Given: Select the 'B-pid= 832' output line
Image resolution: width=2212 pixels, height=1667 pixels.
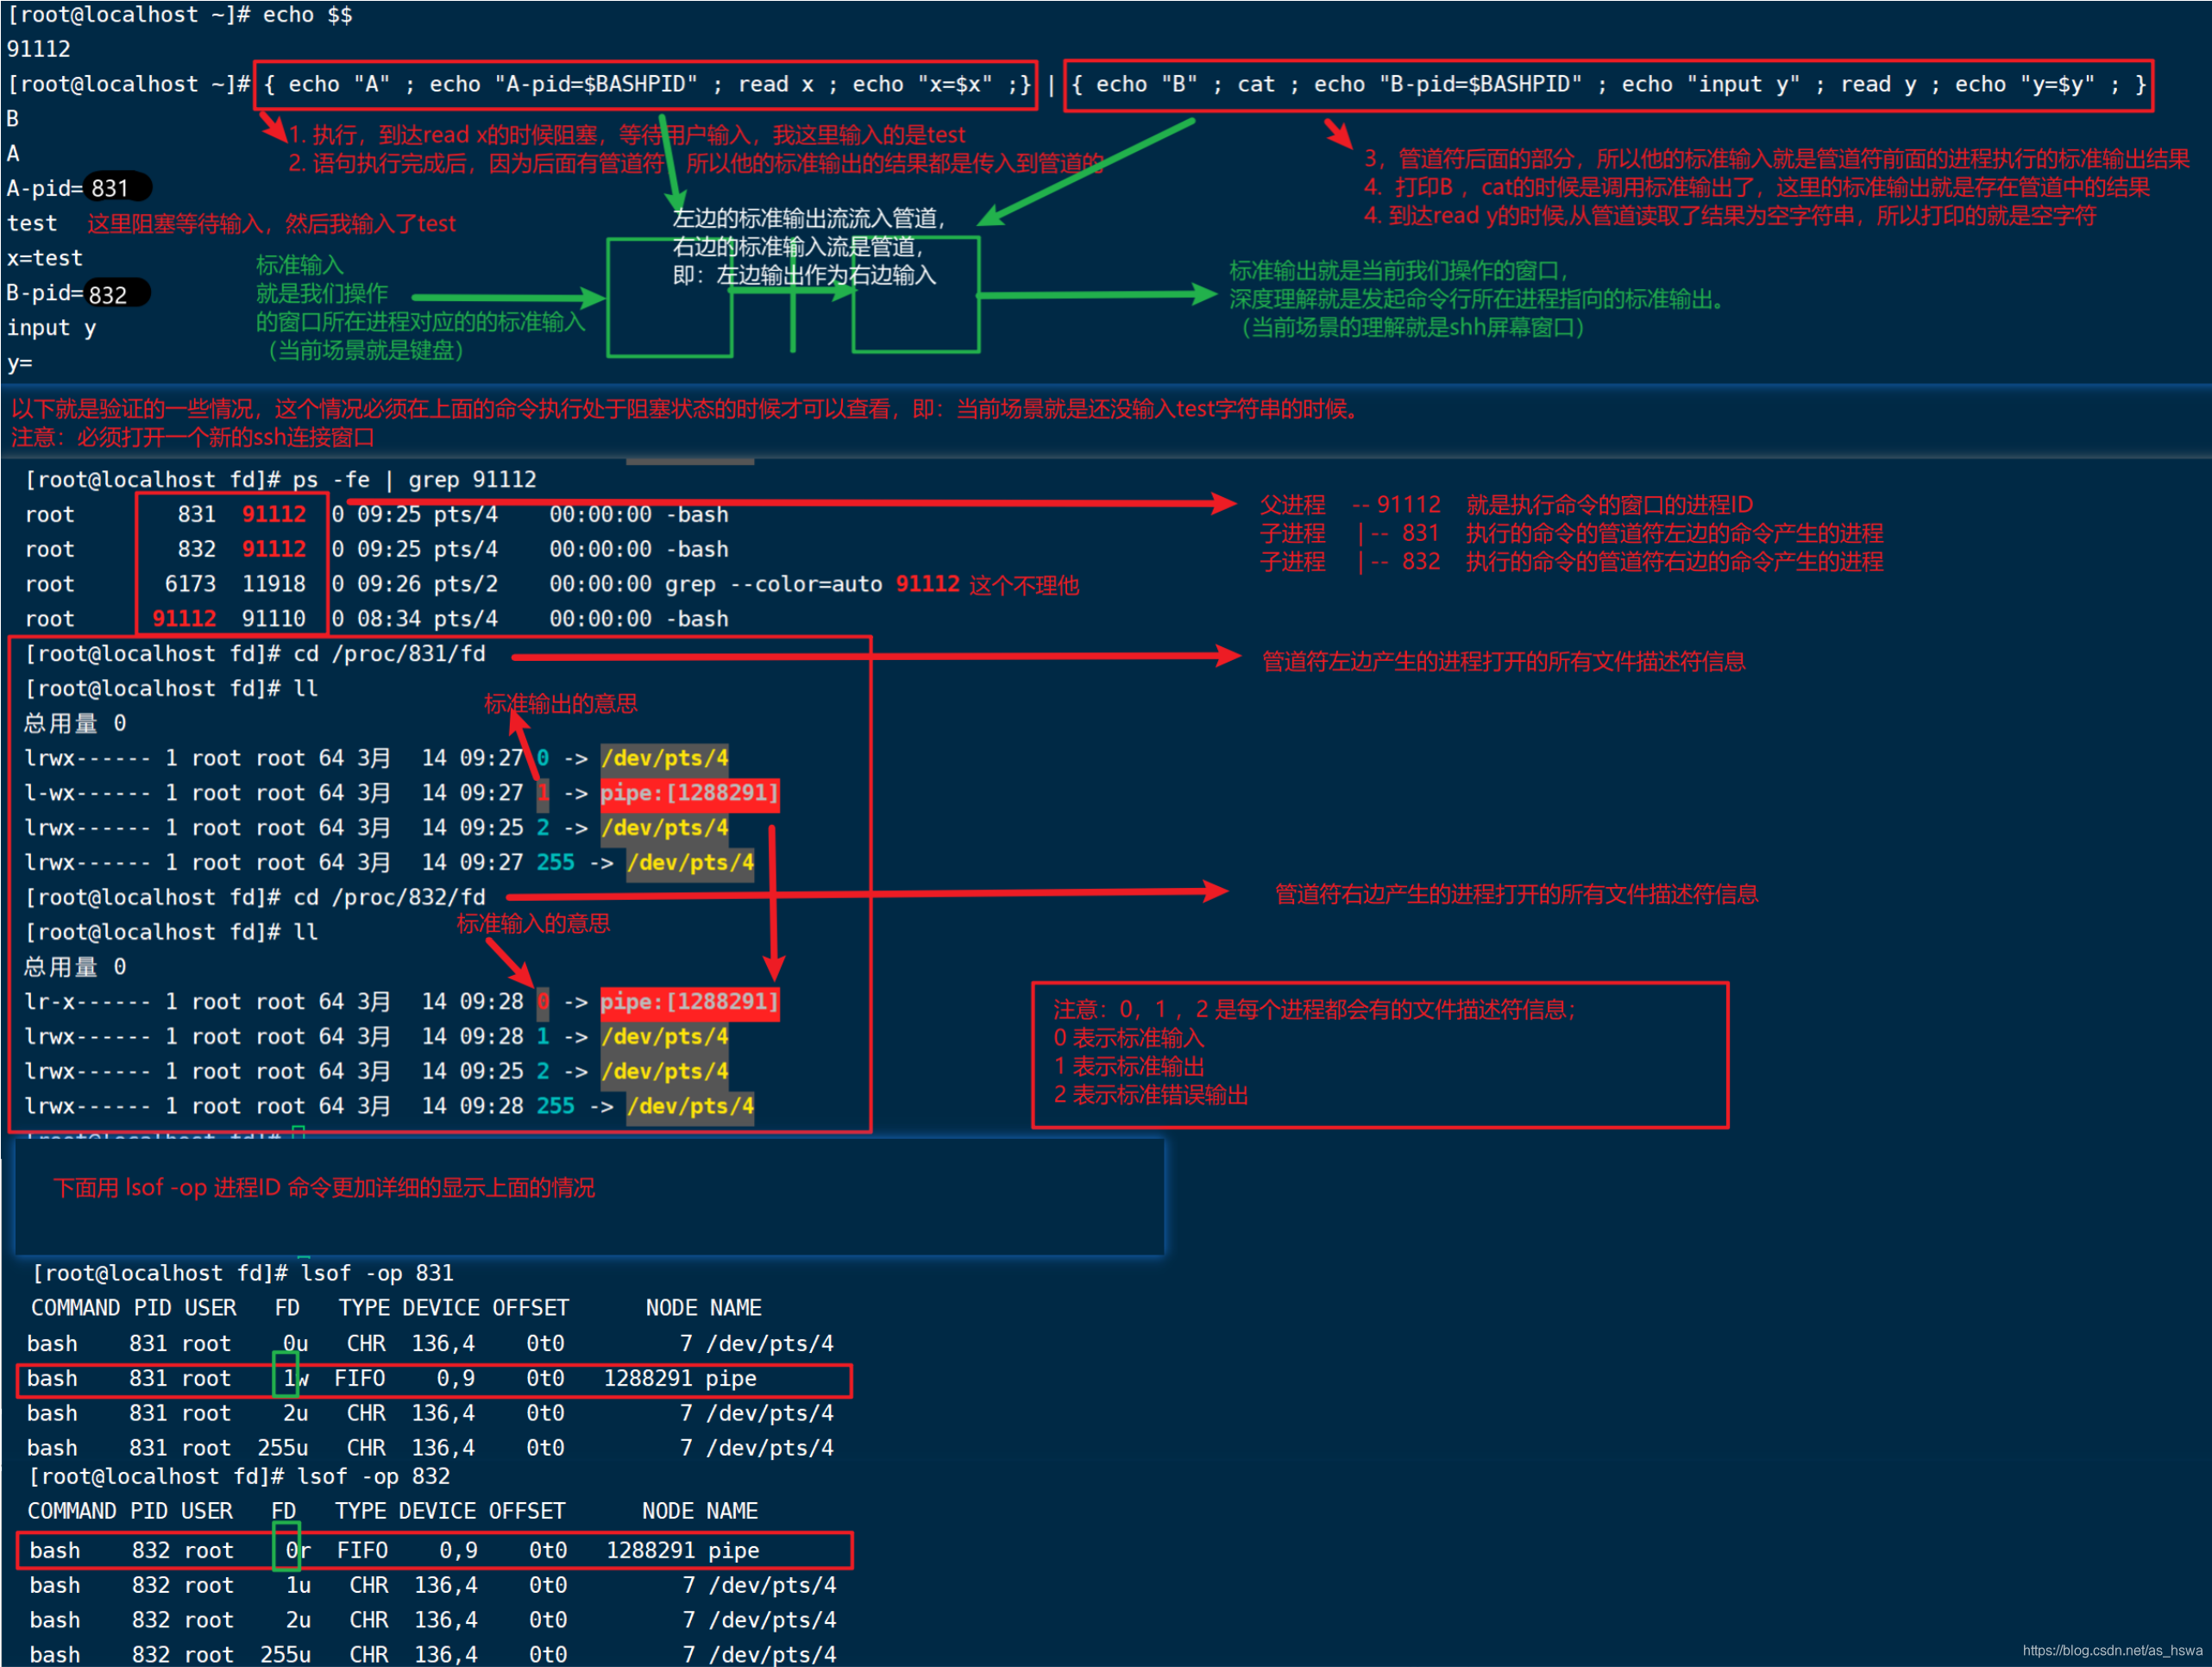Looking at the screenshot, I should [x=79, y=293].
